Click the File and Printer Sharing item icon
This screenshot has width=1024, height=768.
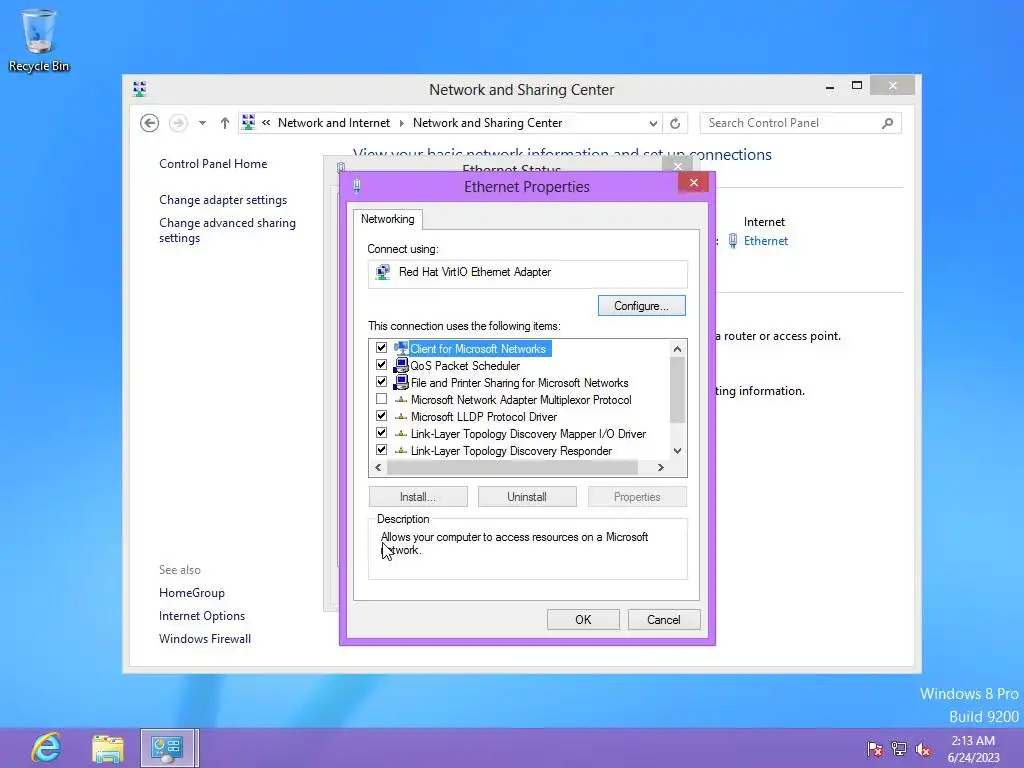tap(401, 382)
